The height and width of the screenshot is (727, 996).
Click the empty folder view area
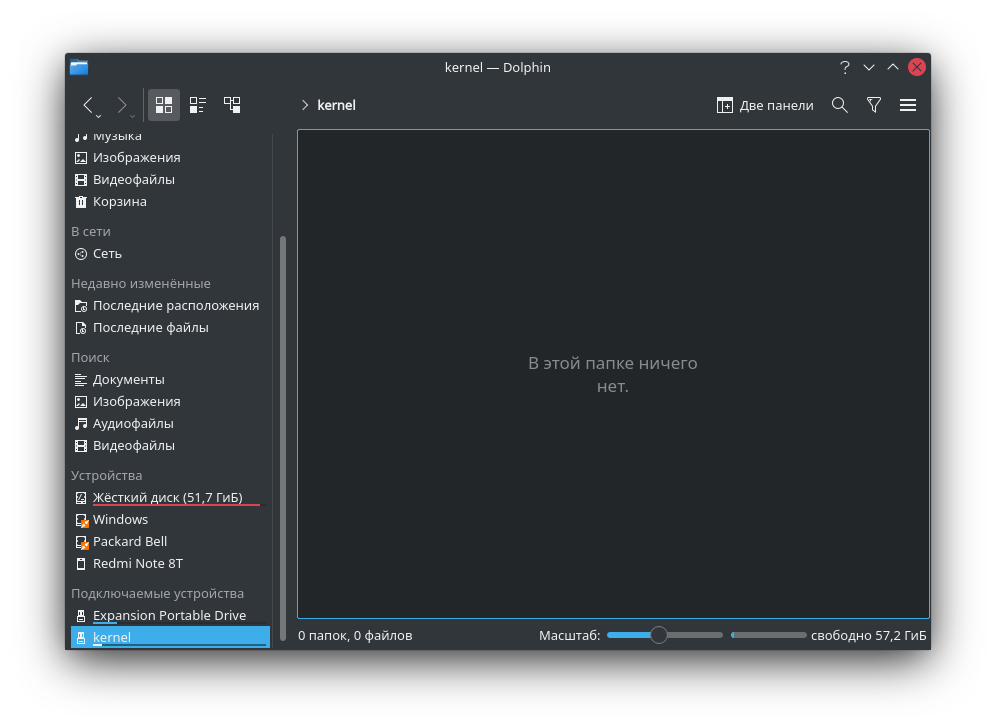[614, 374]
